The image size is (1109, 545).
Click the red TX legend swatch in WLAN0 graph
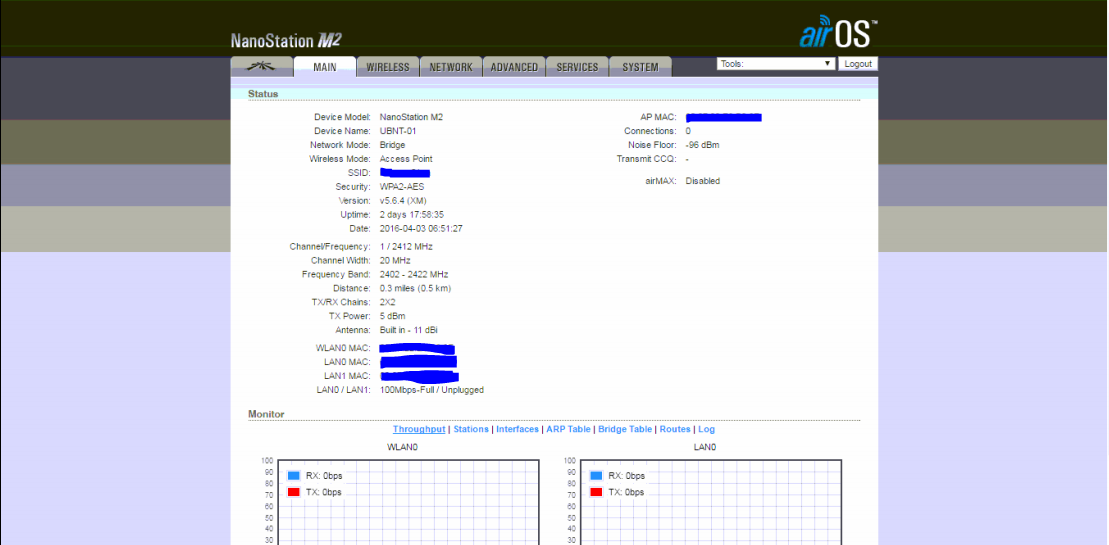pyautogui.click(x=295, y=492)
